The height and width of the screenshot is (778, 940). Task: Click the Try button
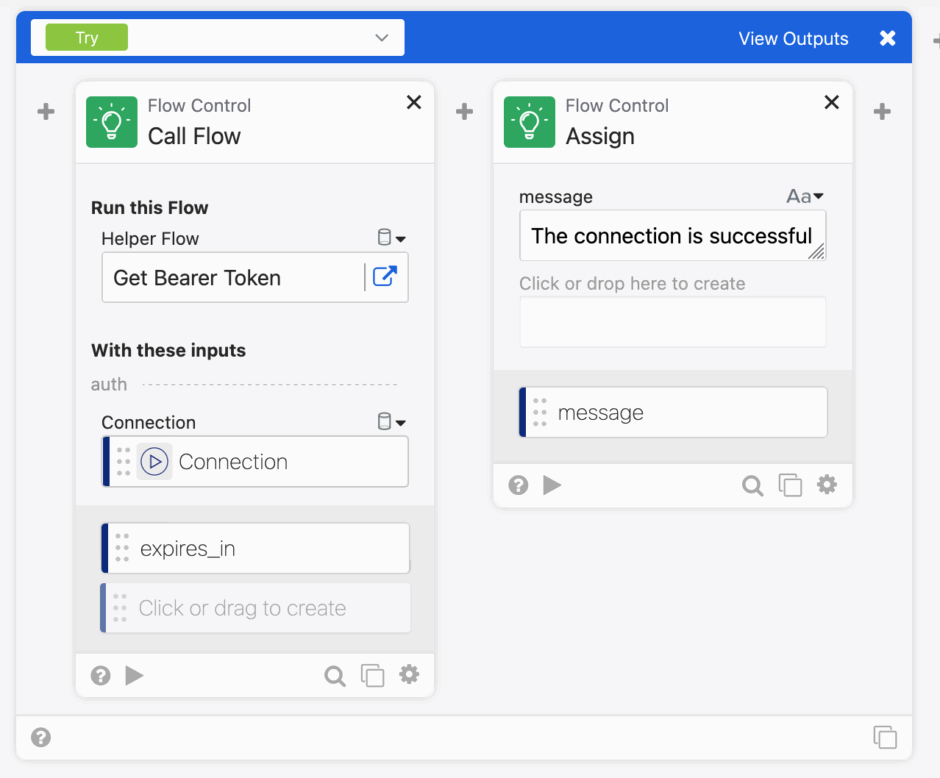pos(85,37)
